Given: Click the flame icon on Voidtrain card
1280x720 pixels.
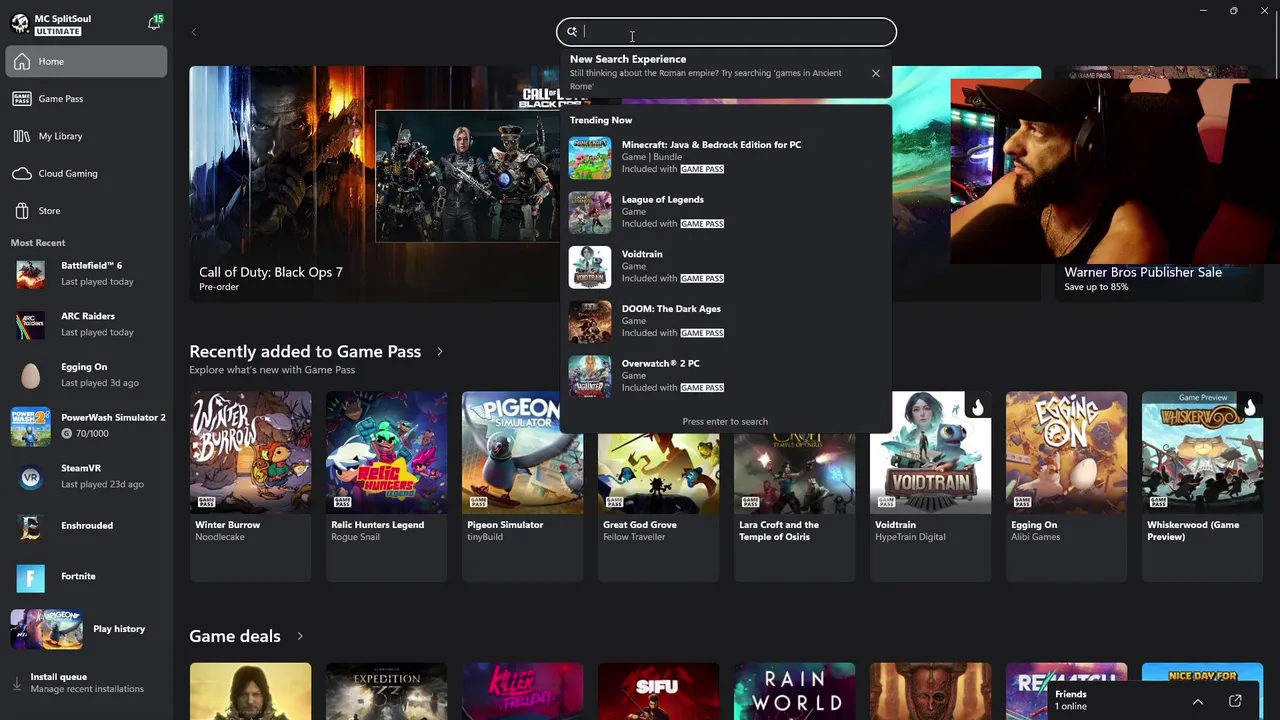Looking at the screenshot, I should (977, 407).
